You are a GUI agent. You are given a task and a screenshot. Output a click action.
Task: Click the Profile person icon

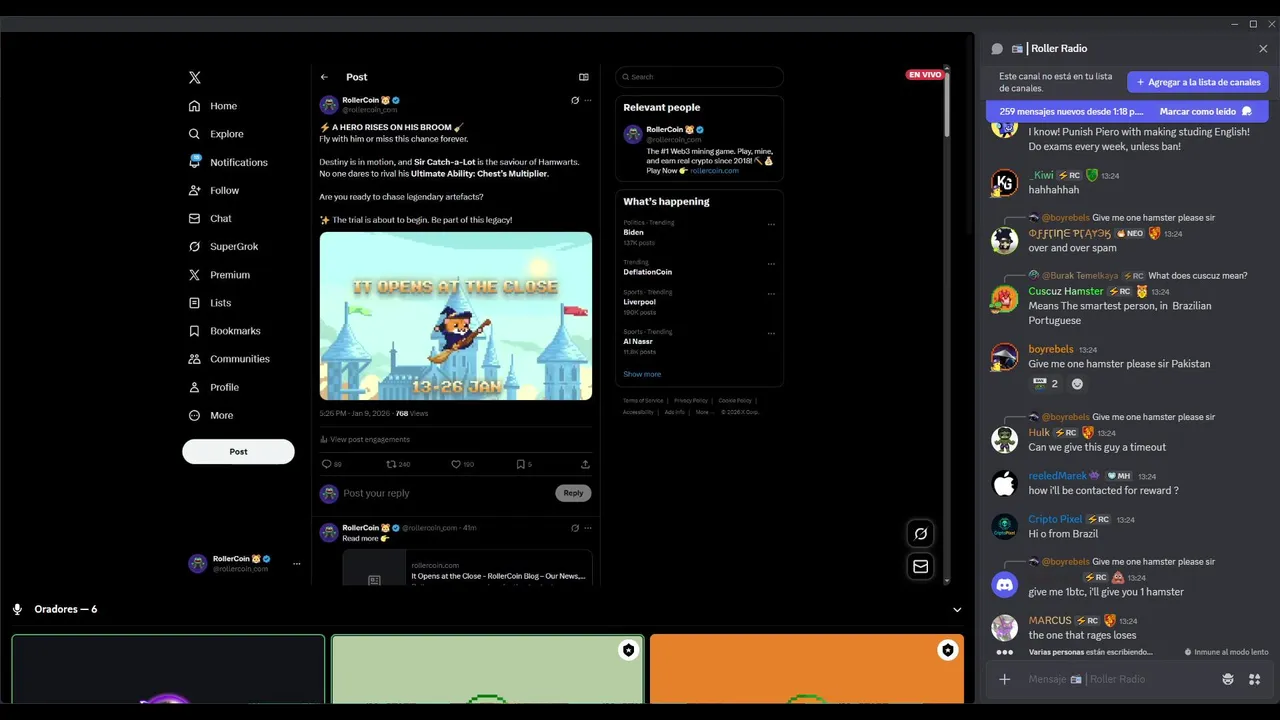click(x=195, y=387)
